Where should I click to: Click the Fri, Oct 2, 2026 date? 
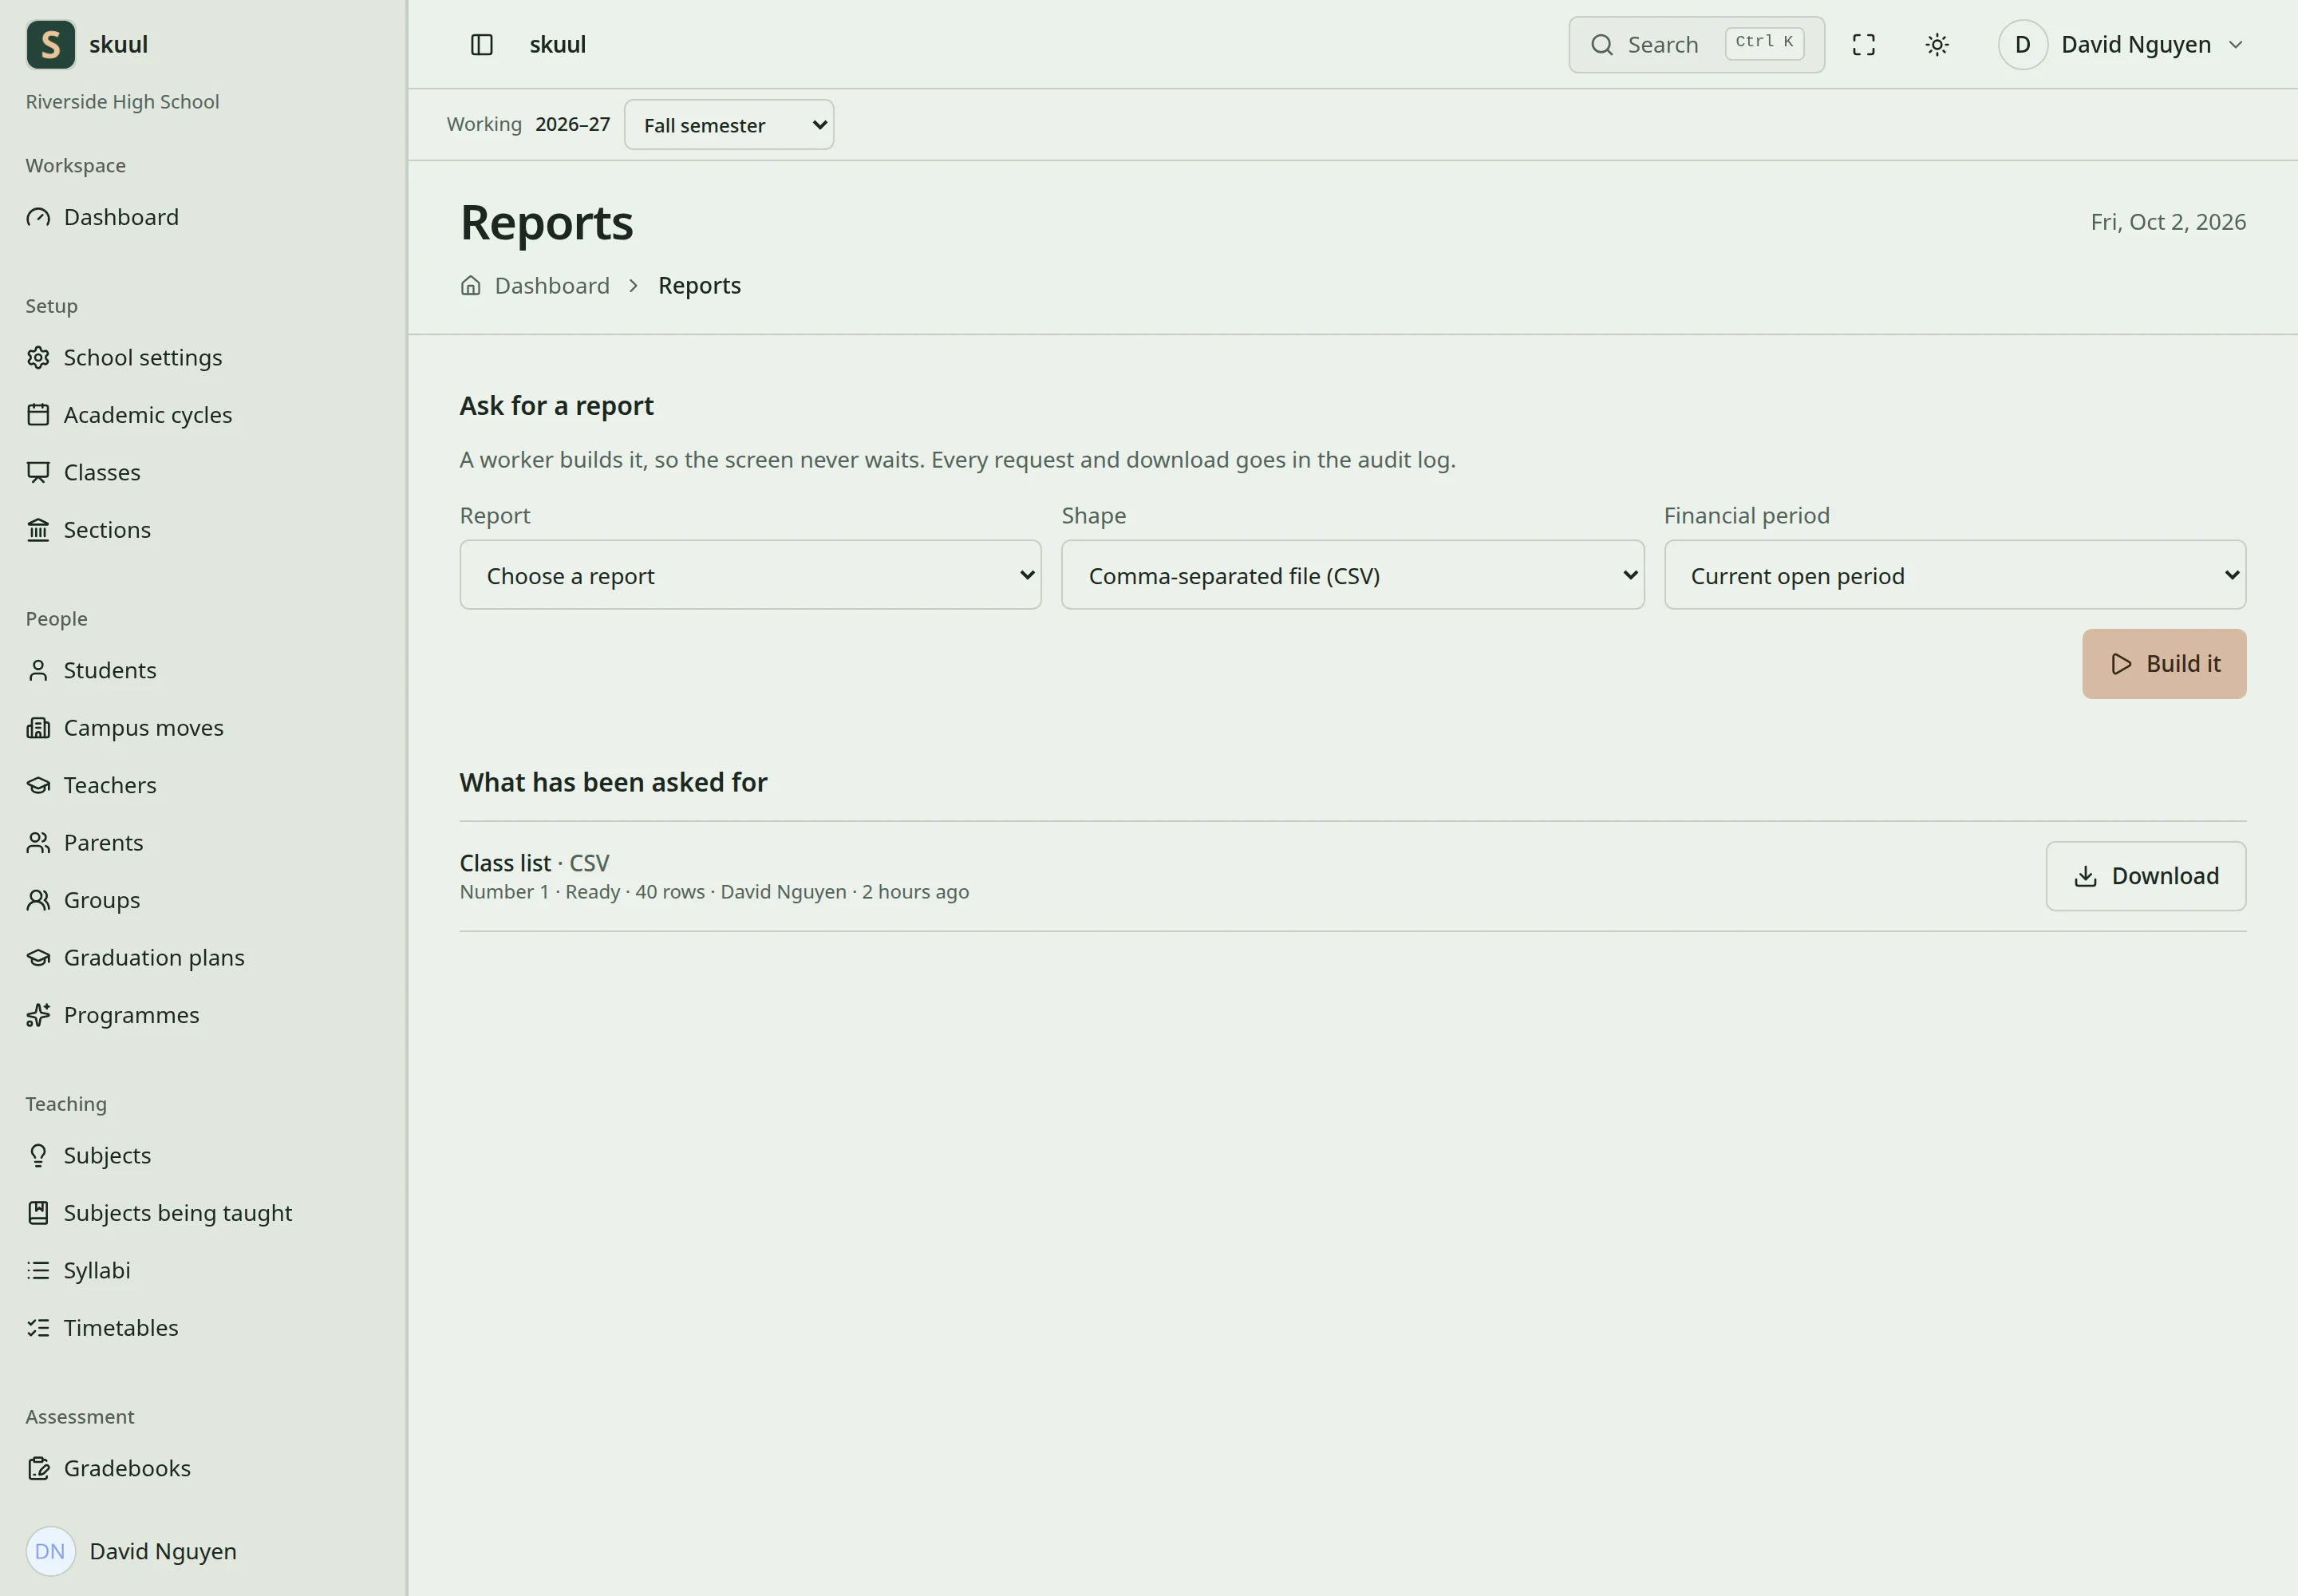[x=2168, y=222]
